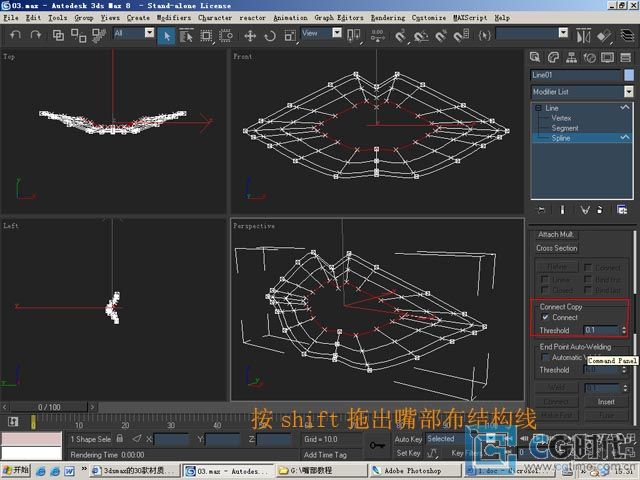
Task: Open the File menu
Action: 11,18
